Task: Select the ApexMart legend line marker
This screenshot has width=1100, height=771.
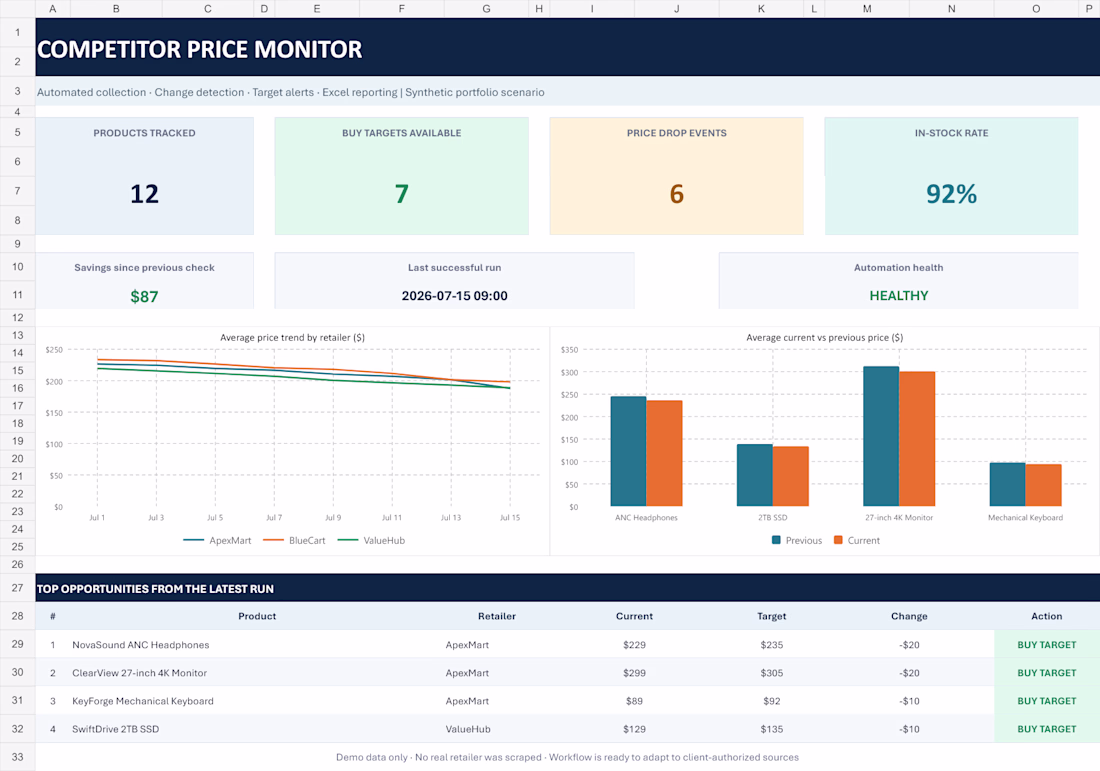Action: 194,540
